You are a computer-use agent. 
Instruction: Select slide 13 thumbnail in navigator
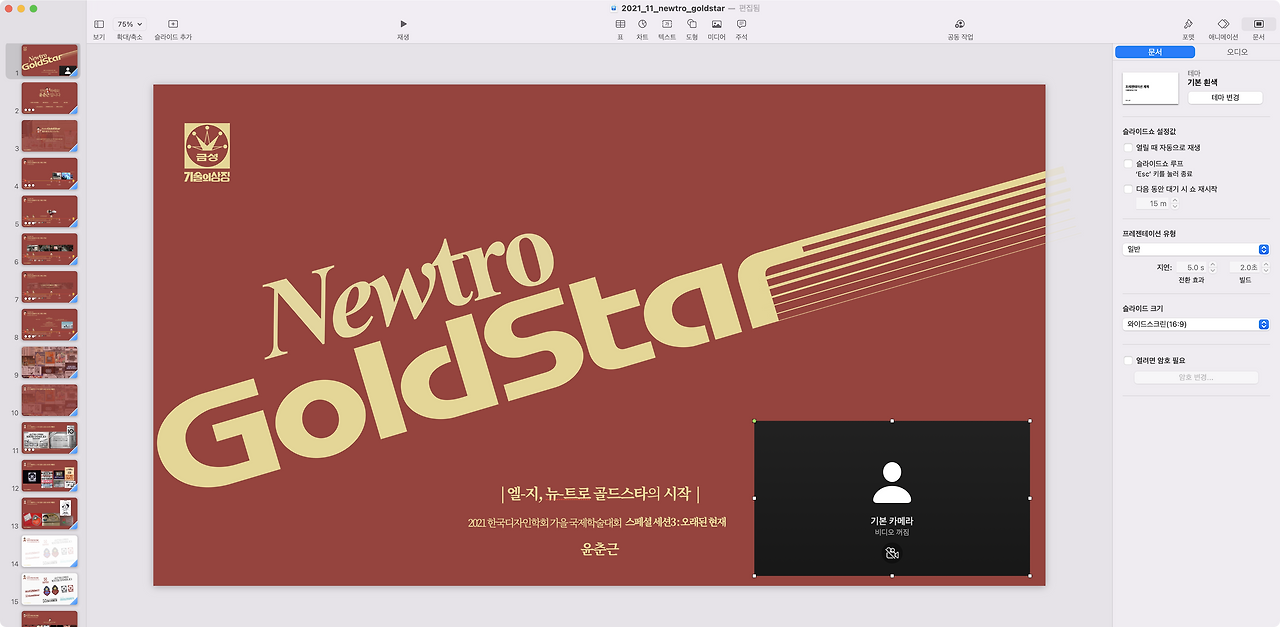point(49,513)
